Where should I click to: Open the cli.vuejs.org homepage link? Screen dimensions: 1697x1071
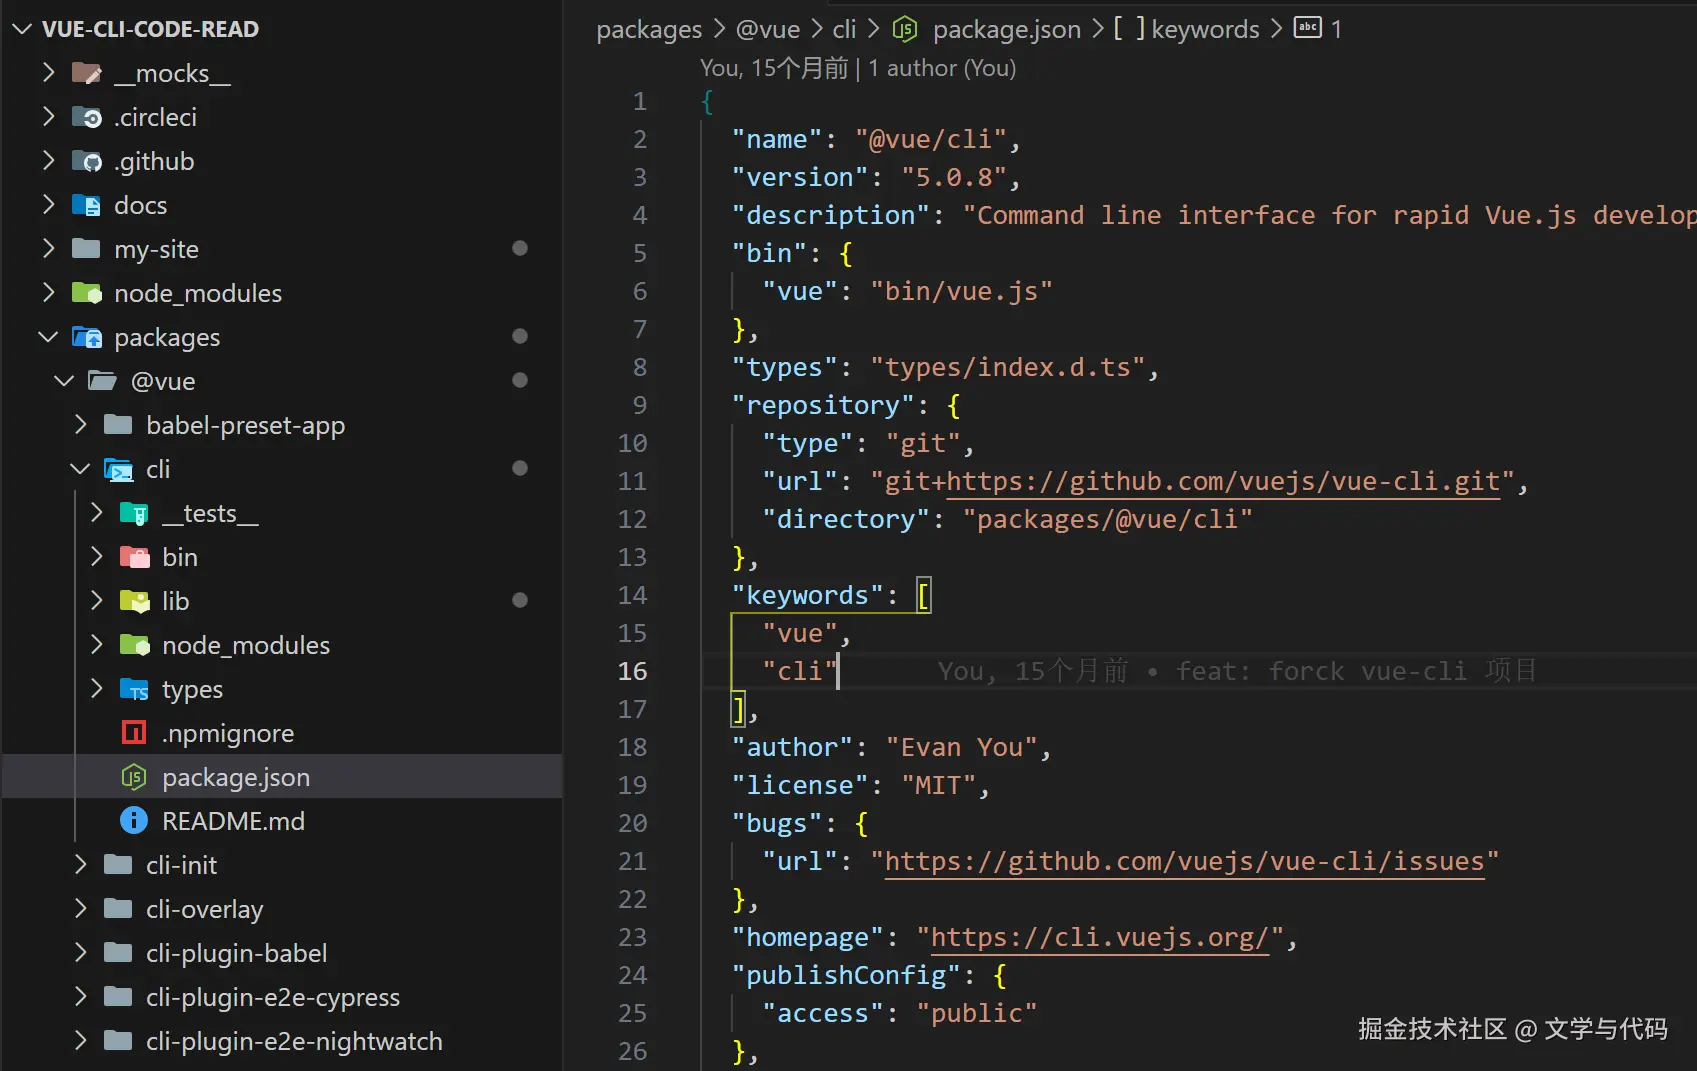(1099, 937)
